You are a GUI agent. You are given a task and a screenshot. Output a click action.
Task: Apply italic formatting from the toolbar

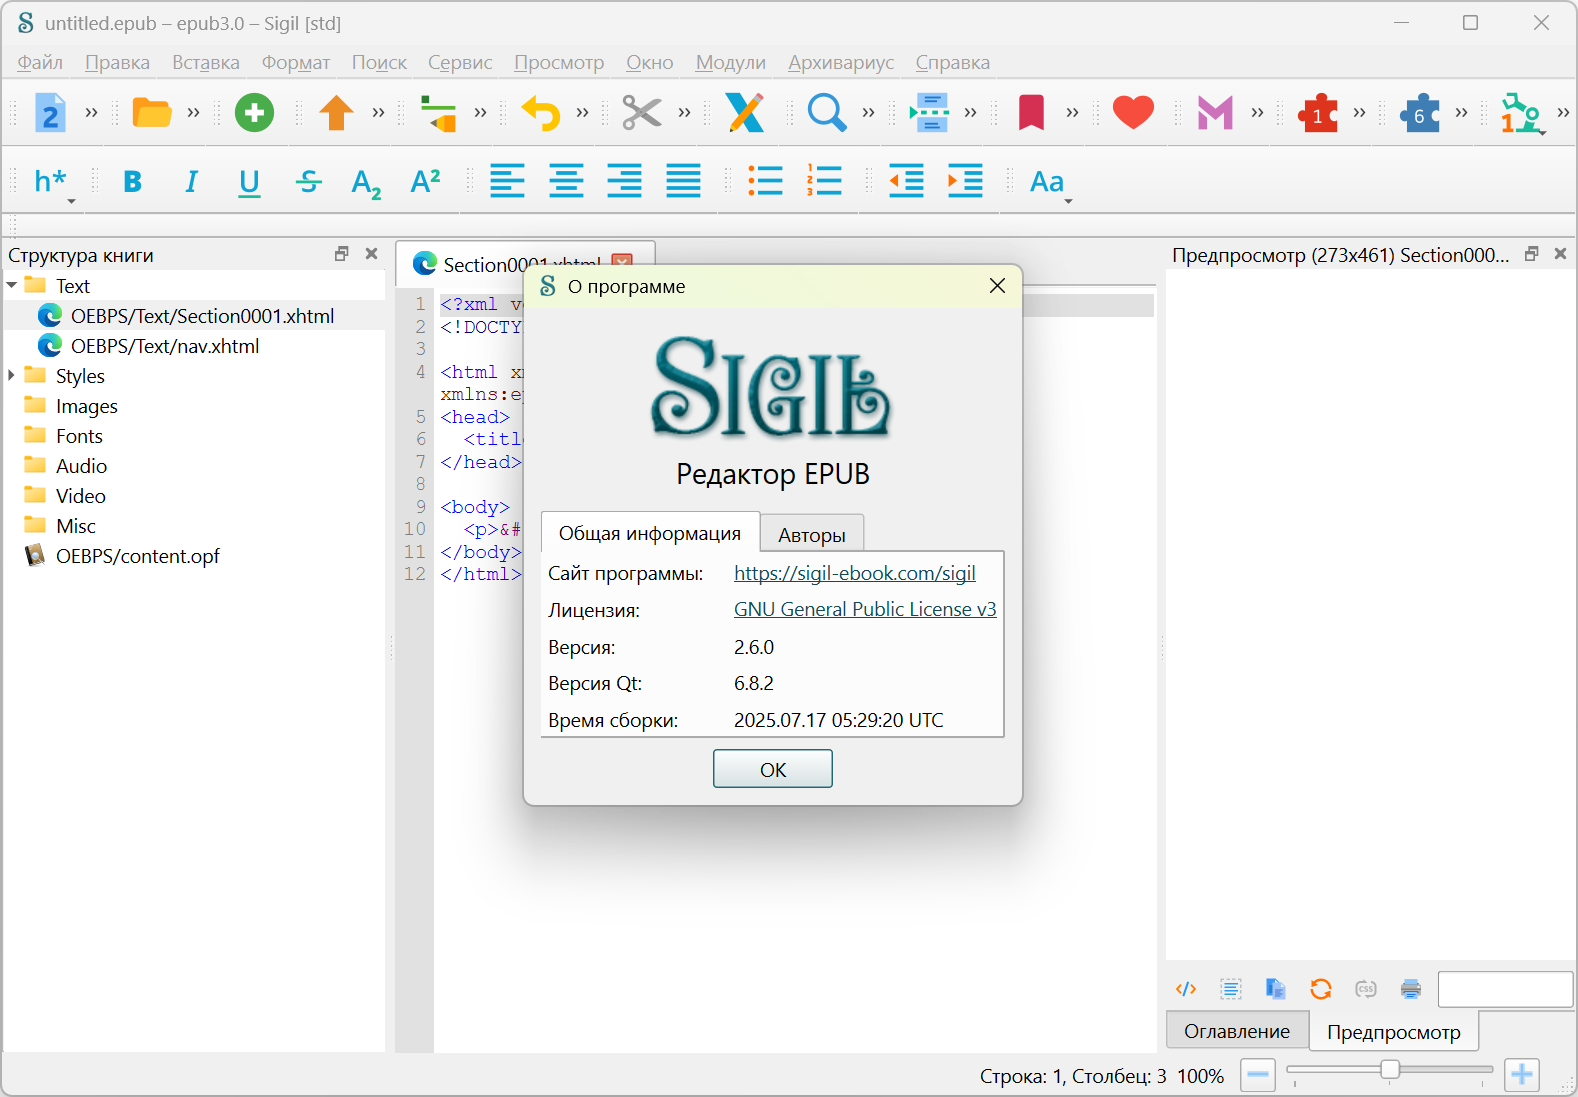pos(191,182)
